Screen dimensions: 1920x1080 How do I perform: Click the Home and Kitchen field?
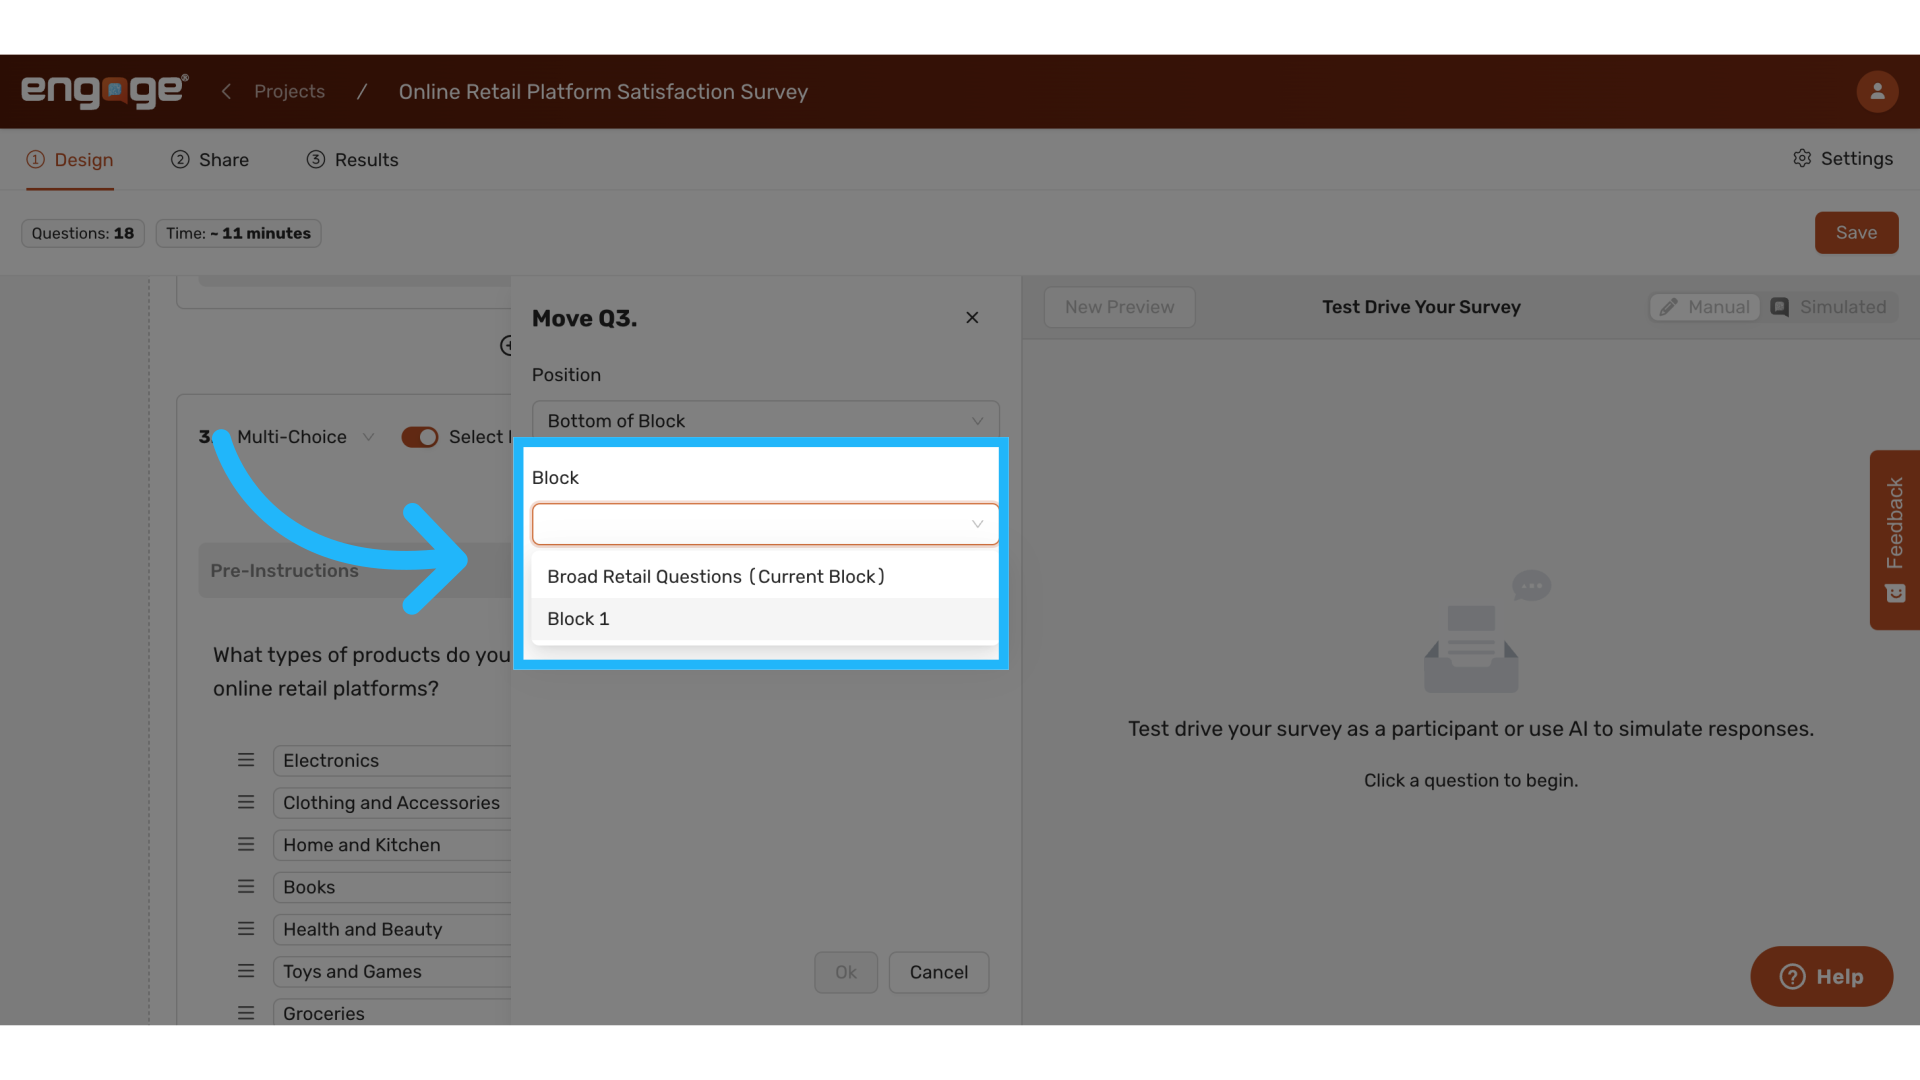click(x=392, y=845)
